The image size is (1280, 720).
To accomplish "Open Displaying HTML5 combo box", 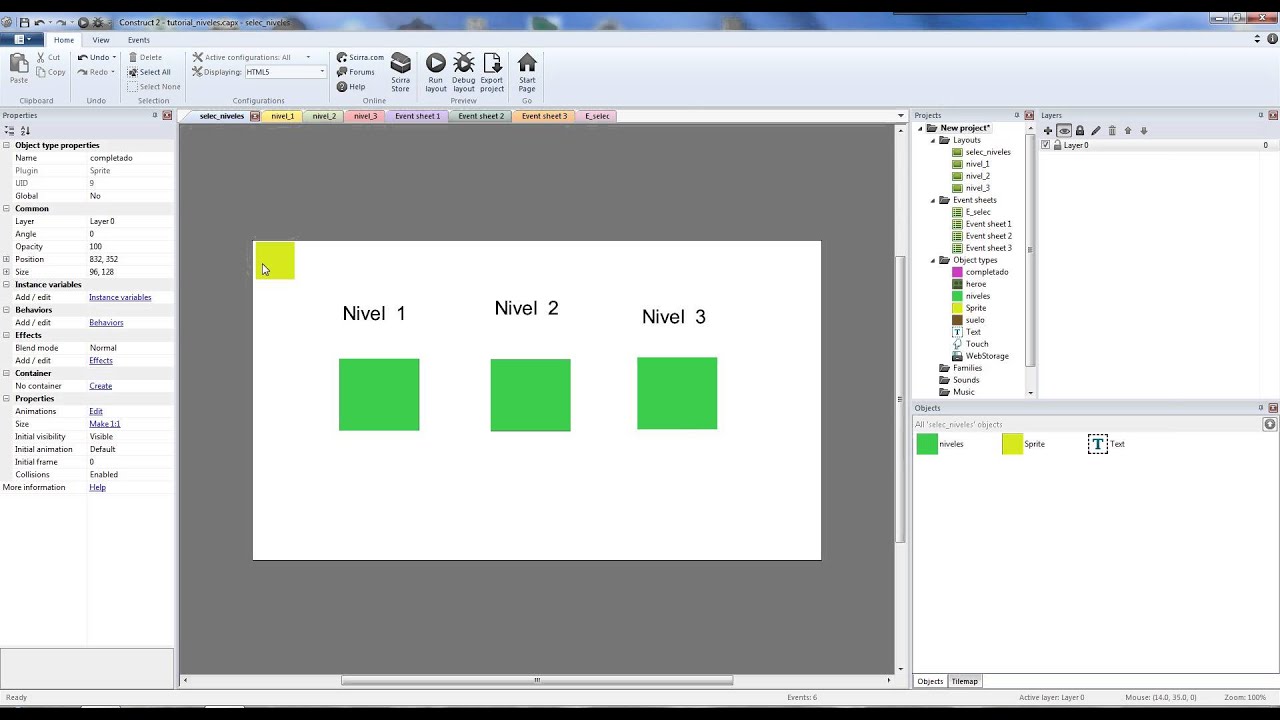I will (x=285, y=72).
